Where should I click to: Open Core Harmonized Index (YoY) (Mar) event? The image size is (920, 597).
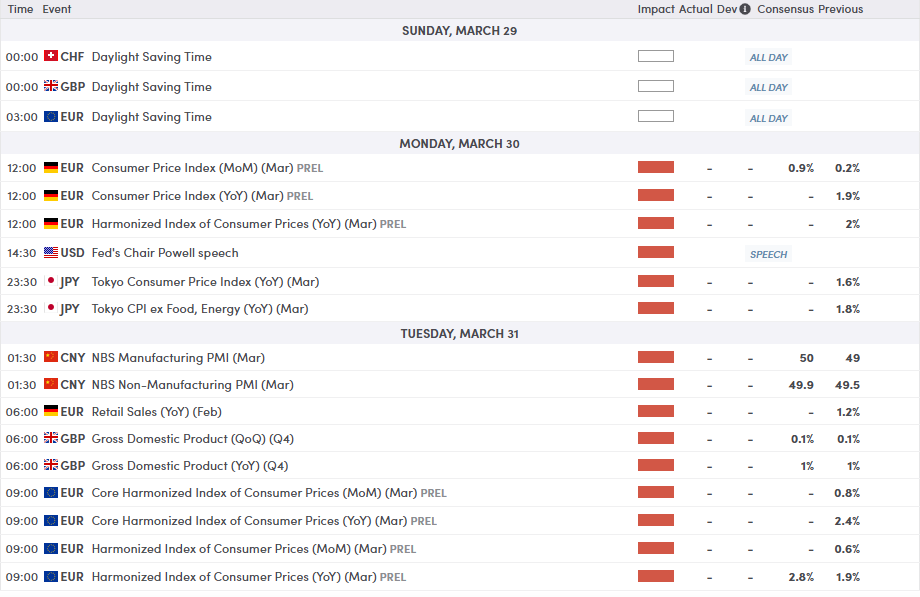264,521
